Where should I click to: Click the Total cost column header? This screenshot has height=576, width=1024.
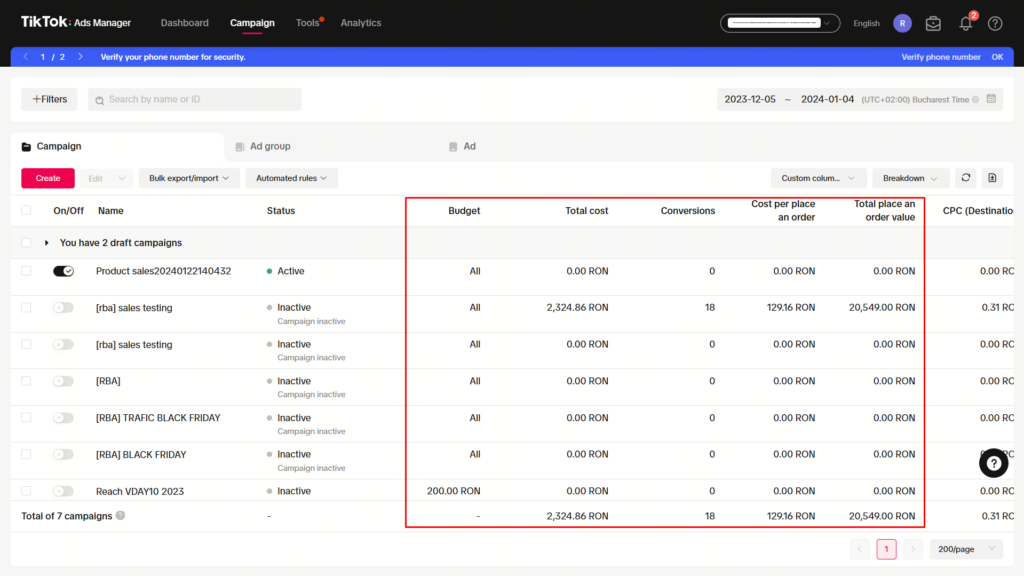586,210
